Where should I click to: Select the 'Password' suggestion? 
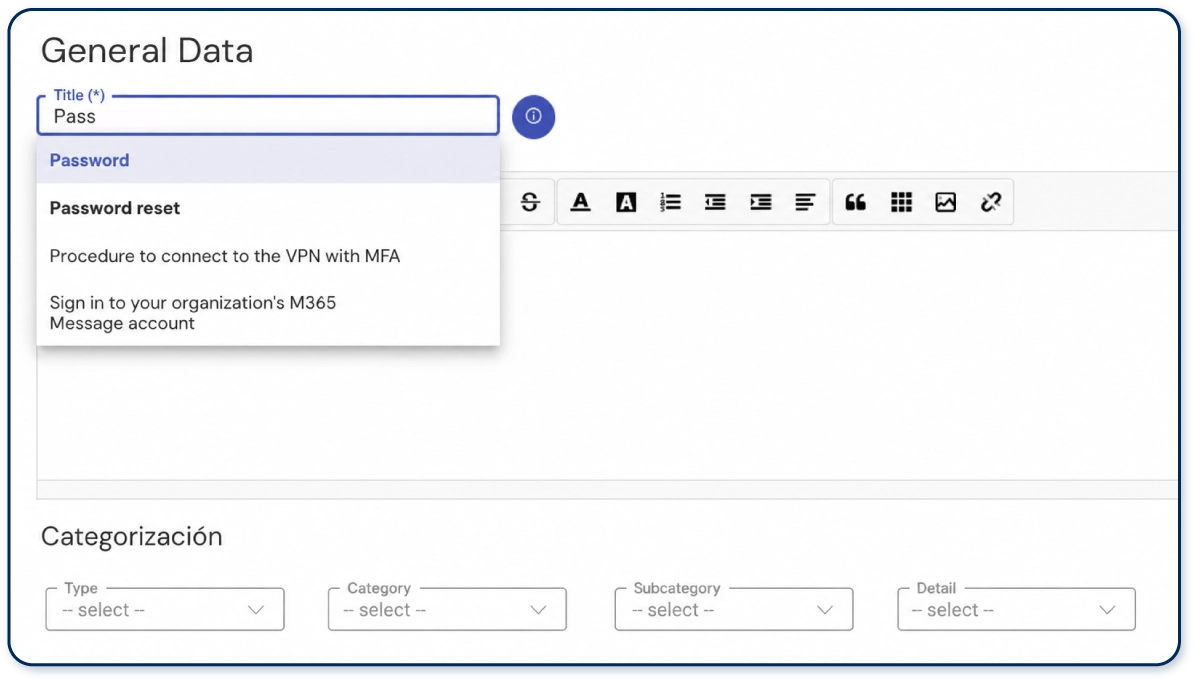point(268,160)
